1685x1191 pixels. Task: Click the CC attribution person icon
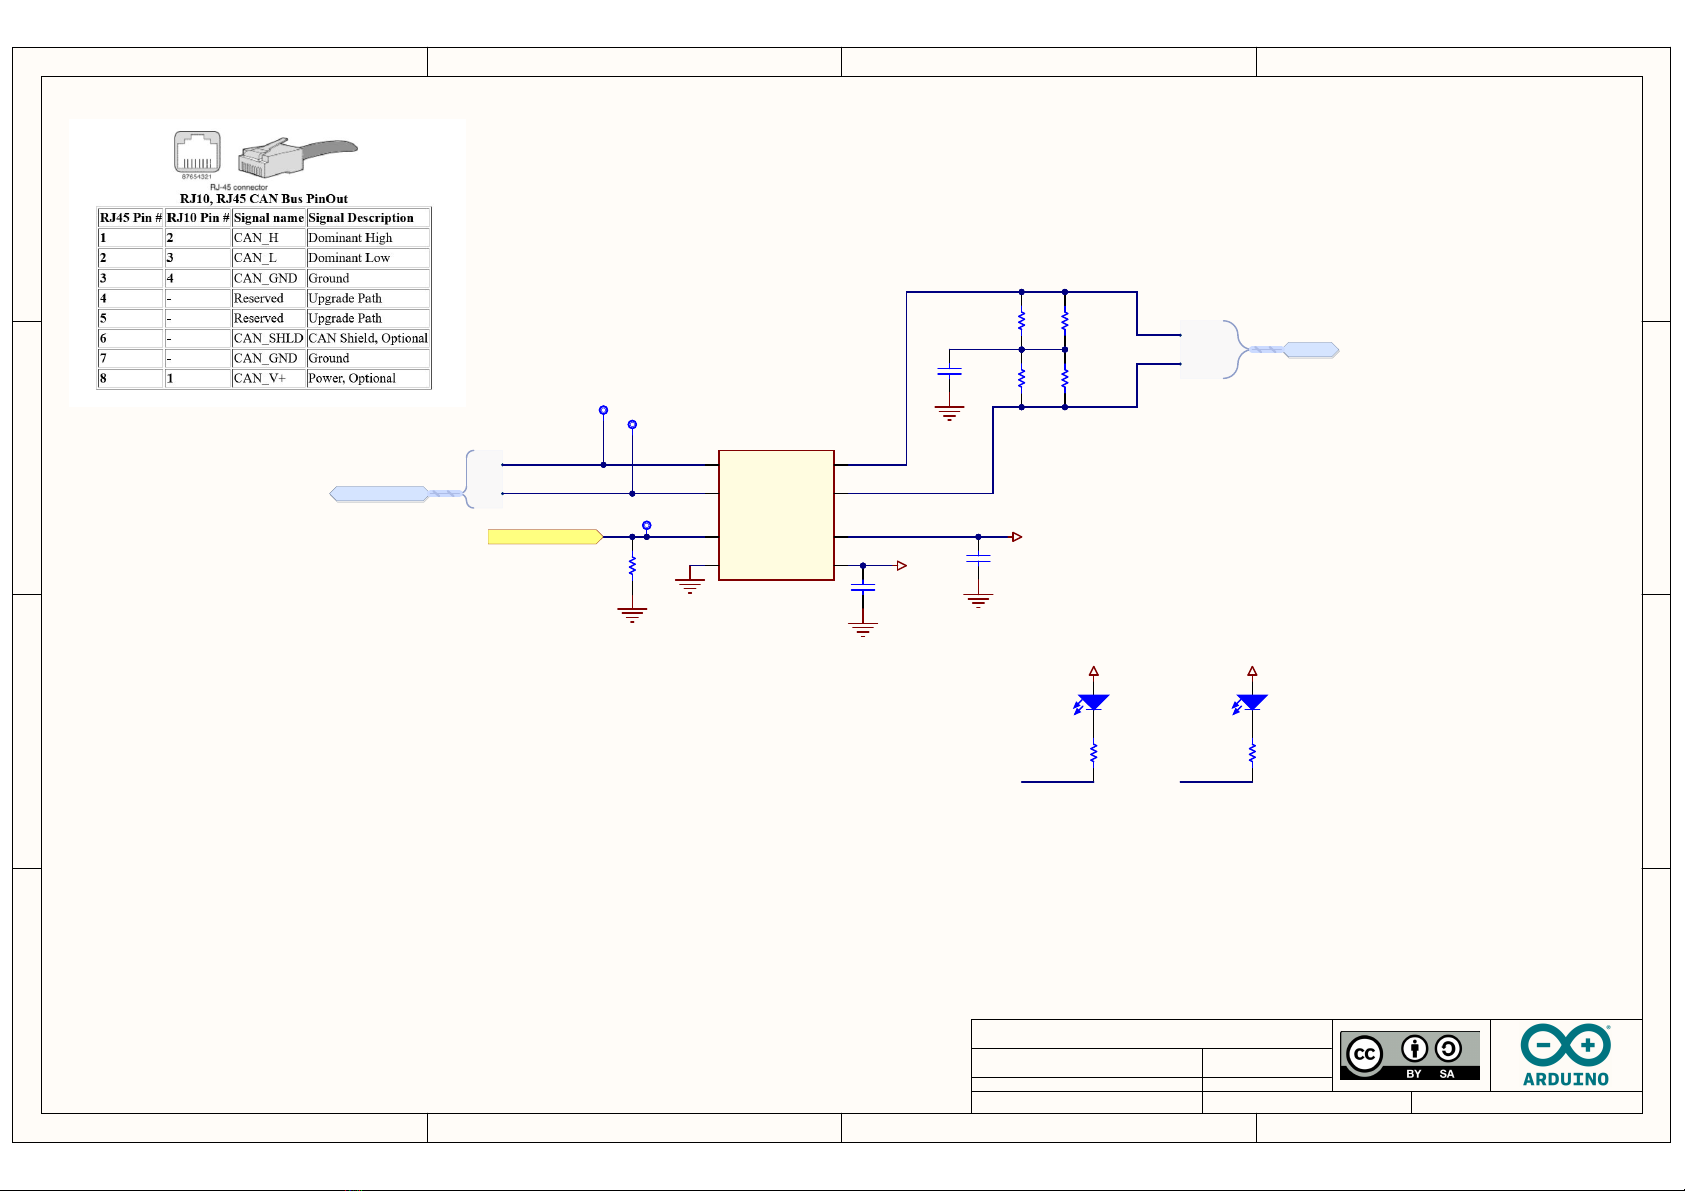click(1414, 1048)
